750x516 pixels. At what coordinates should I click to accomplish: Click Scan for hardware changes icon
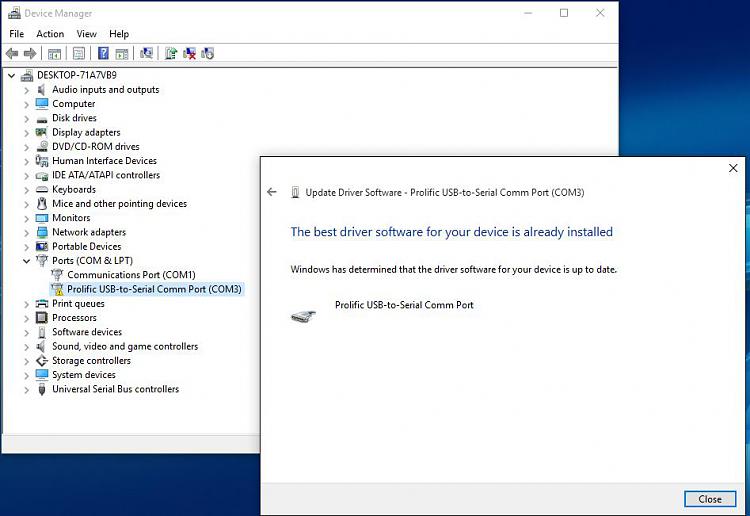146,54
